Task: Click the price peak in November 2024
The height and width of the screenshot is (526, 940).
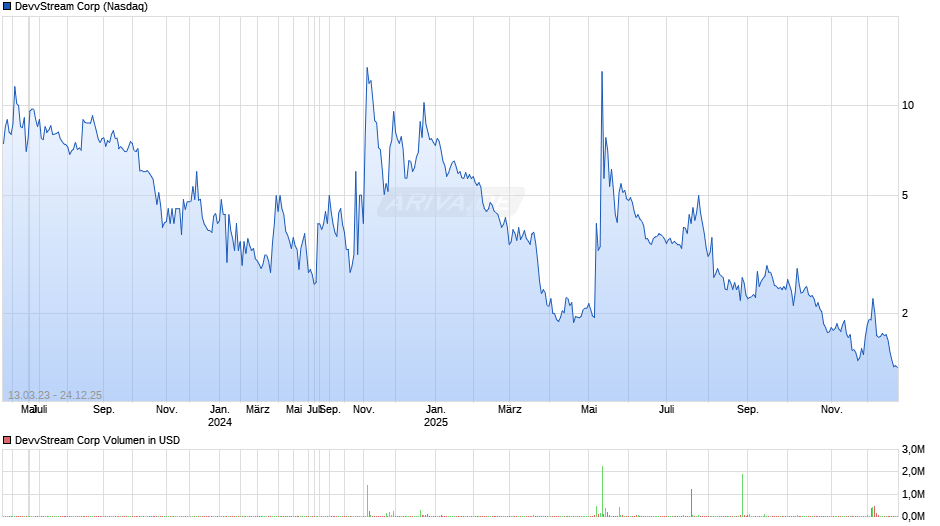Action: 367,68
